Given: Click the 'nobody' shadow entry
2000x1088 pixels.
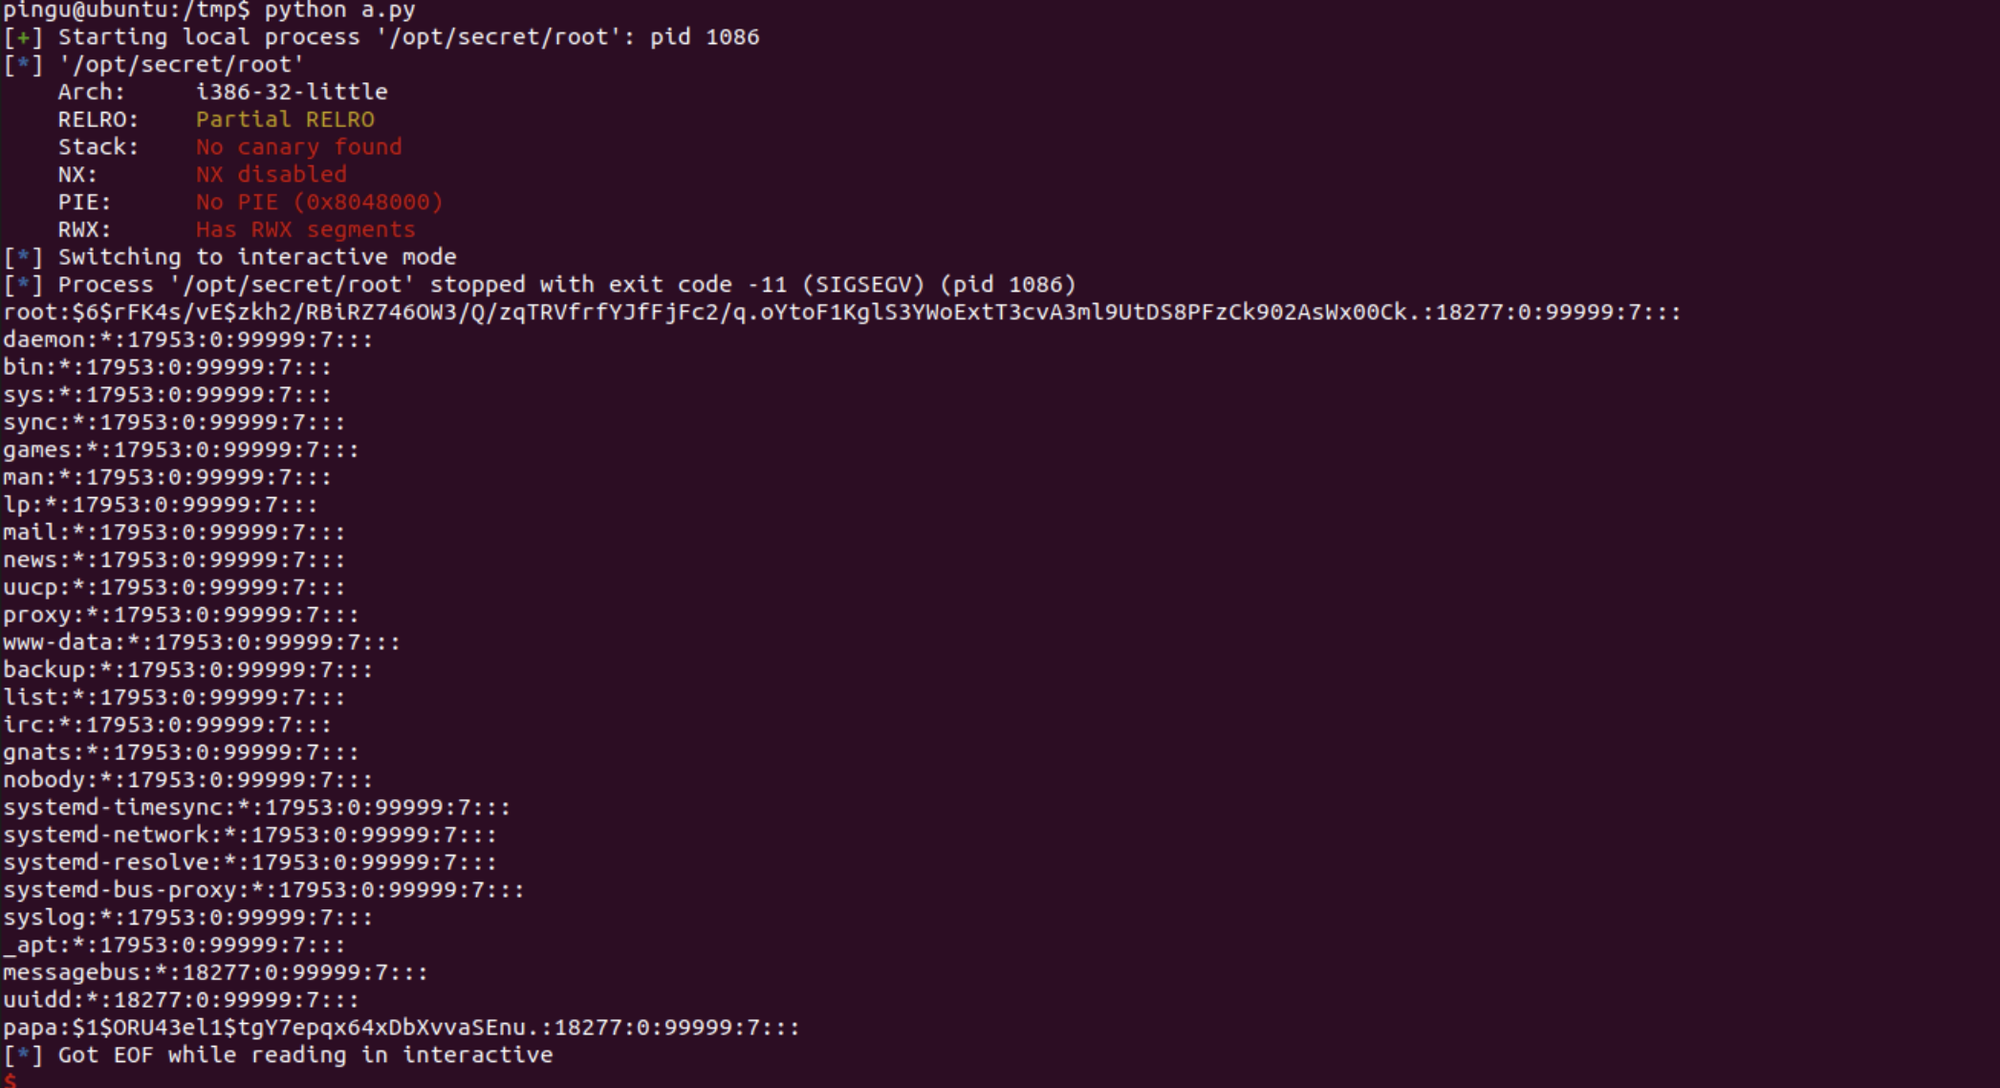Looking at the screenshot, I should pos(187,780).
